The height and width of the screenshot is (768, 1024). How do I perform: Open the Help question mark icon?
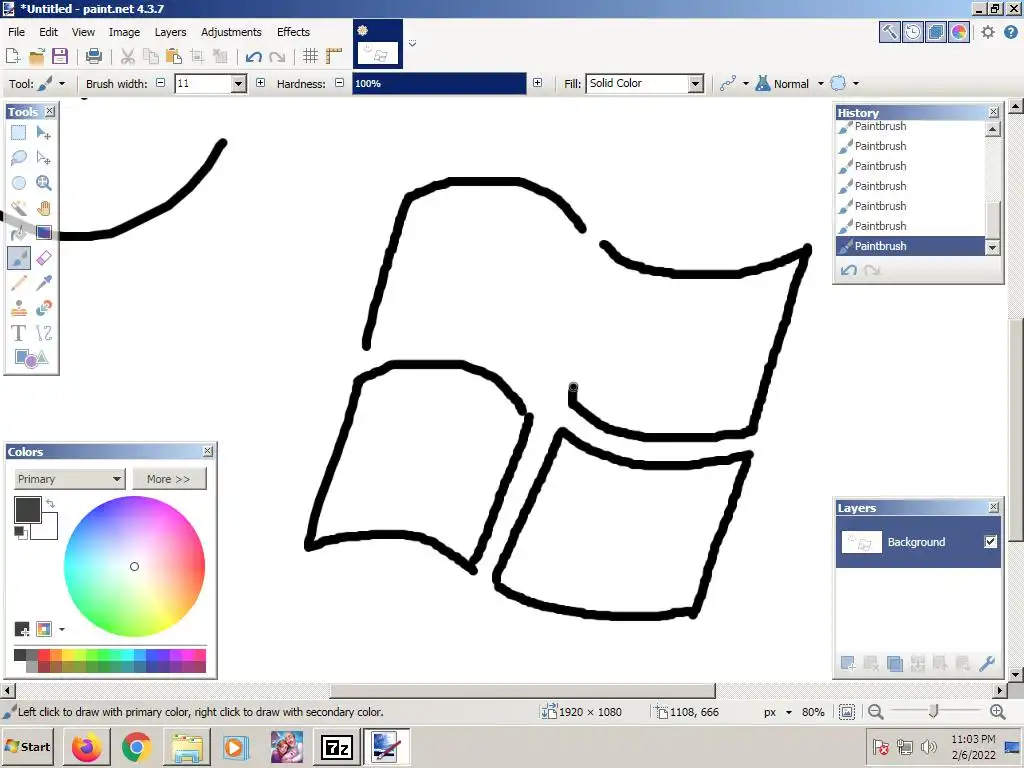coord(1010,31)
